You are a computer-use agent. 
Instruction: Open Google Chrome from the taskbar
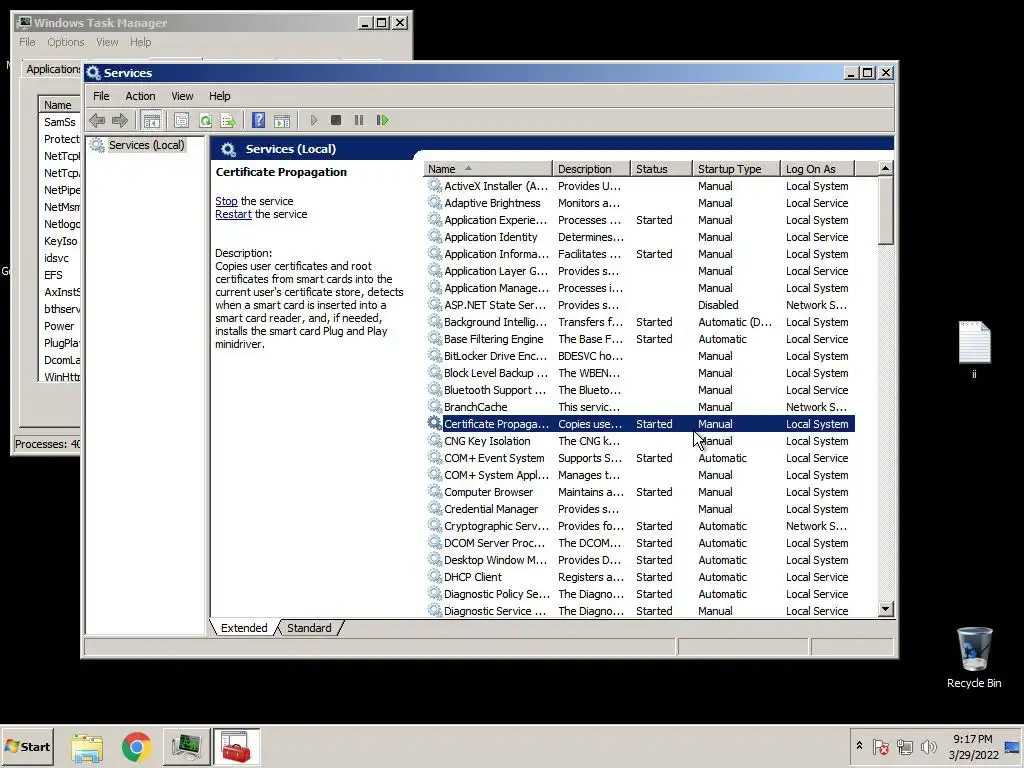136,747
